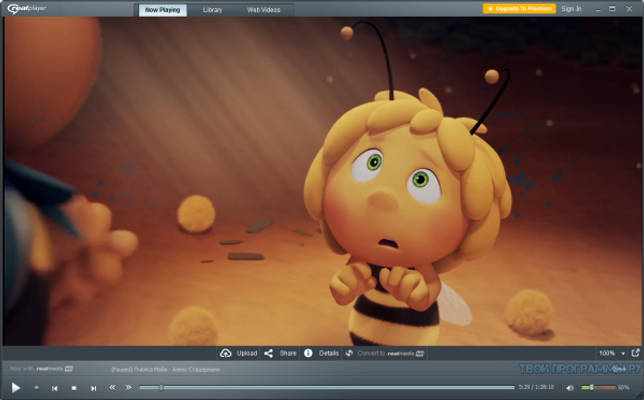Image resolution: width=644 pixels, height=400 pixels.
Task: Click the play button
Action: tap(16, 387)
